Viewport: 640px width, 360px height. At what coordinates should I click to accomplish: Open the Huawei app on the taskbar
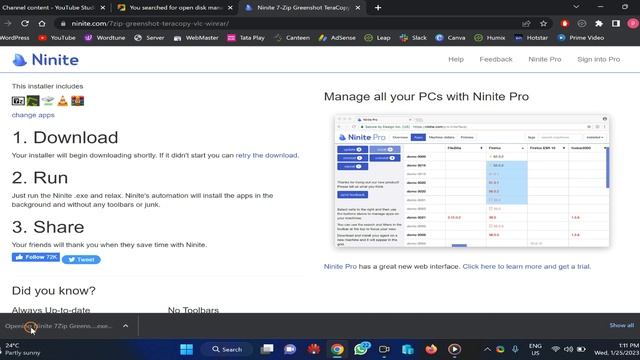pos(314,349)
